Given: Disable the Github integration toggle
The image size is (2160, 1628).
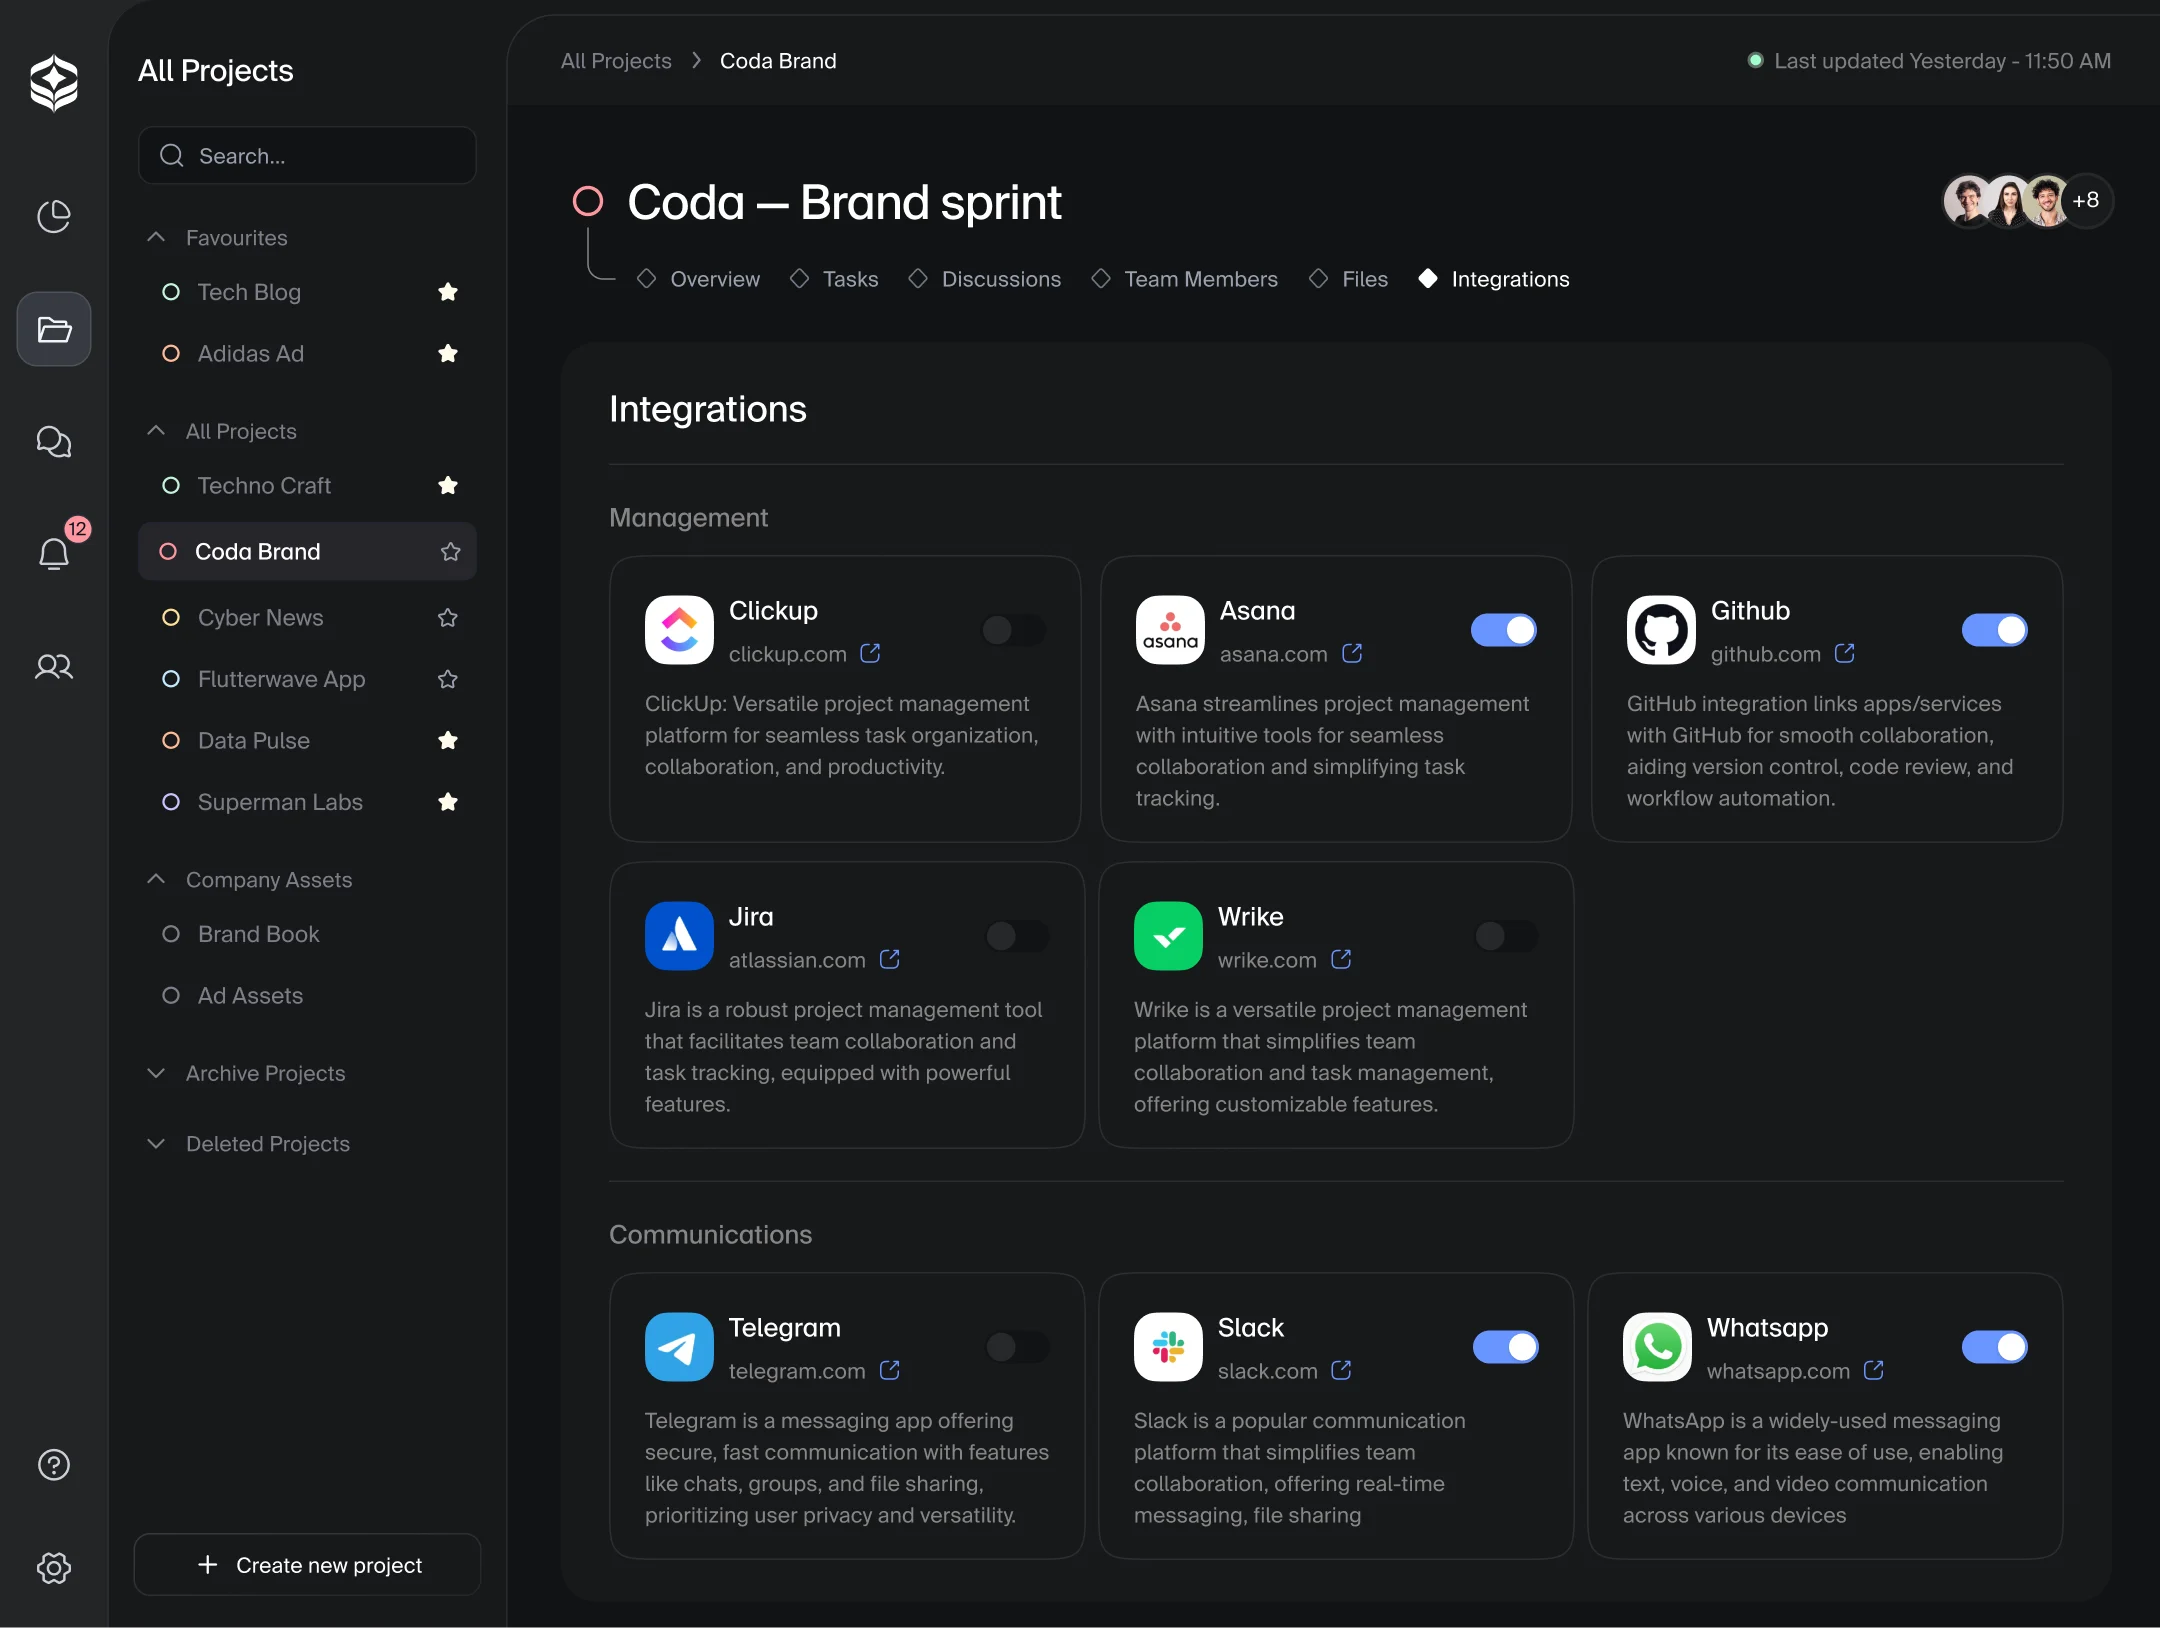Looking at the screenshot, I should pyautogui.click(x=1995, y=630).
